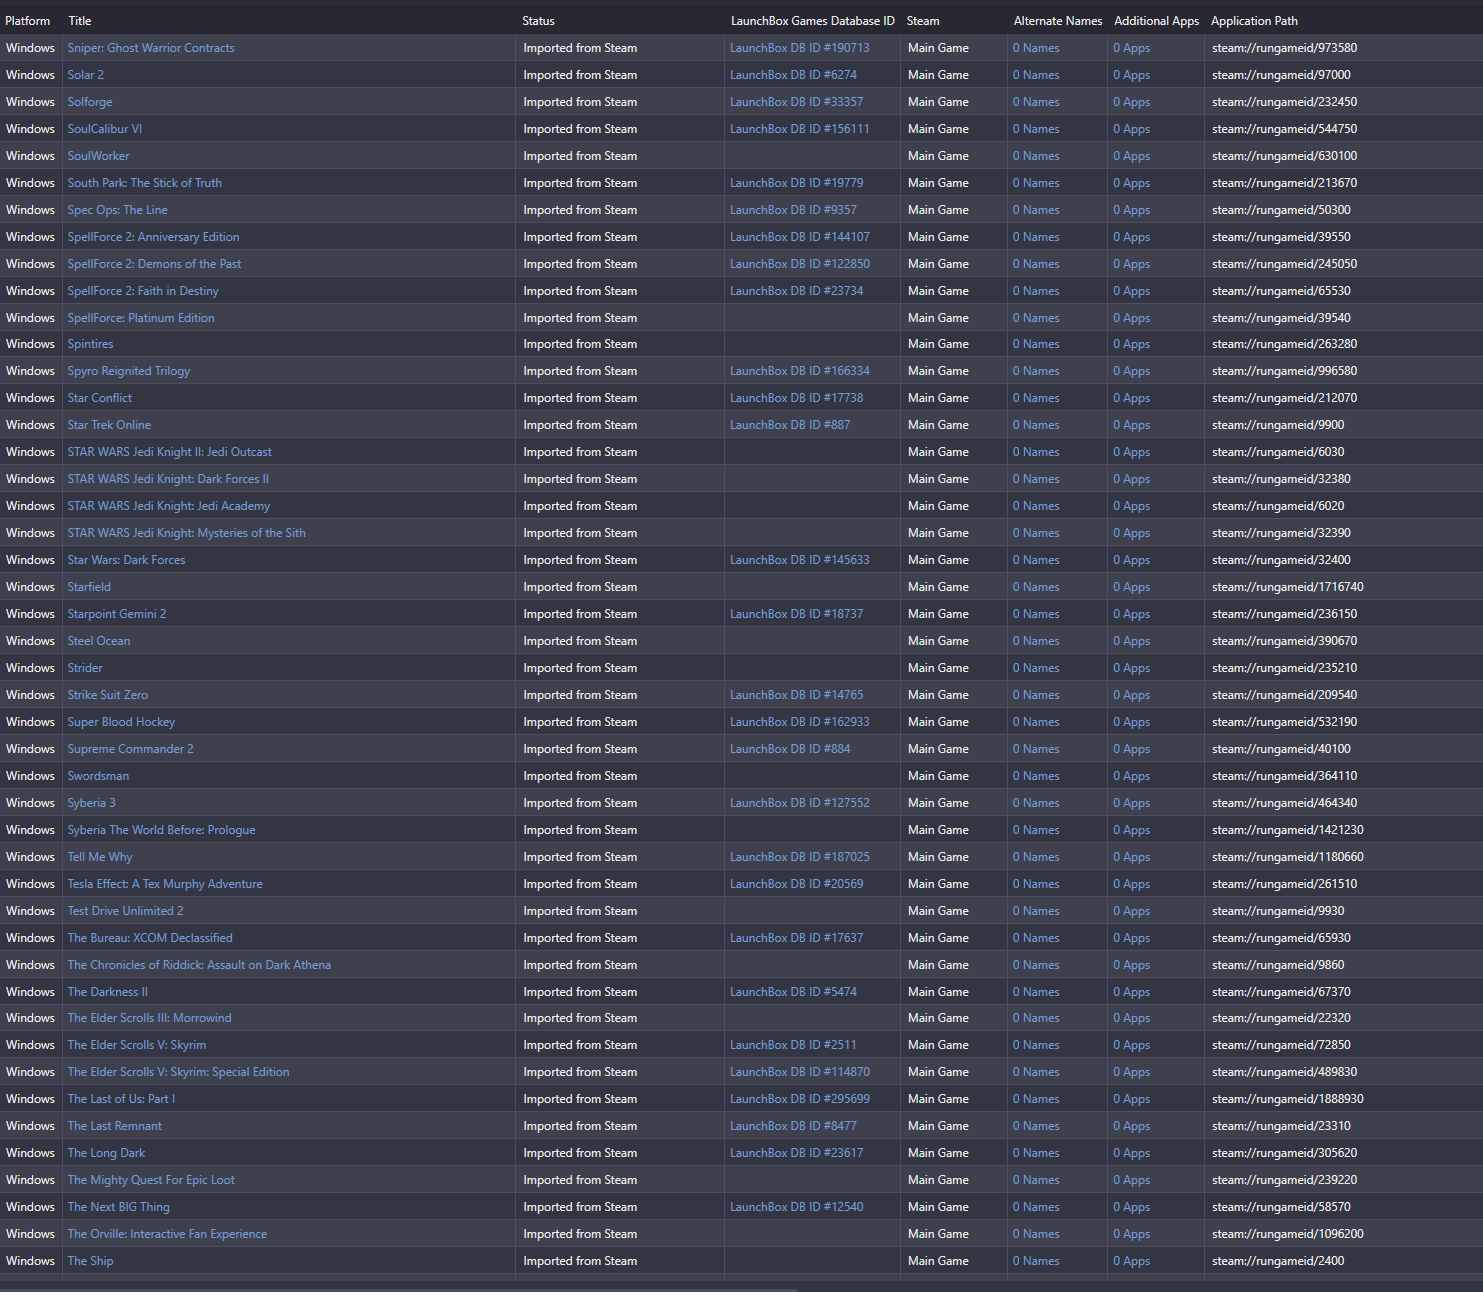Open The Darkness II title
The height and width of the screenshot is (1292, 1483).
(108, 992)
